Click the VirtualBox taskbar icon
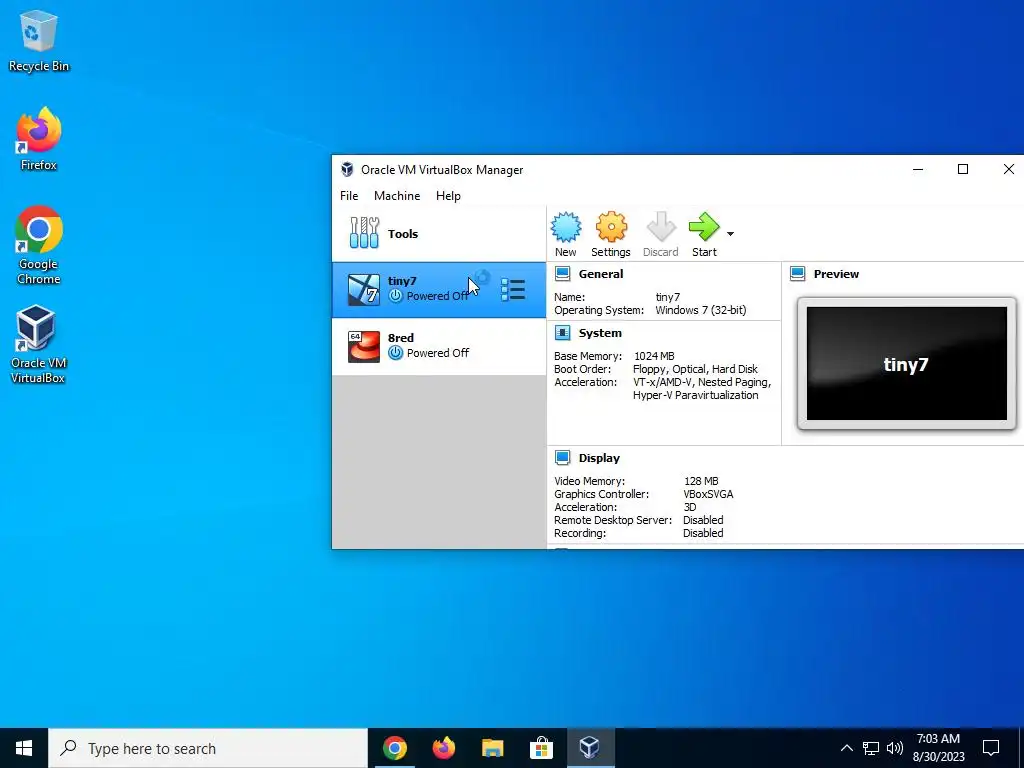 click(590, 748)
